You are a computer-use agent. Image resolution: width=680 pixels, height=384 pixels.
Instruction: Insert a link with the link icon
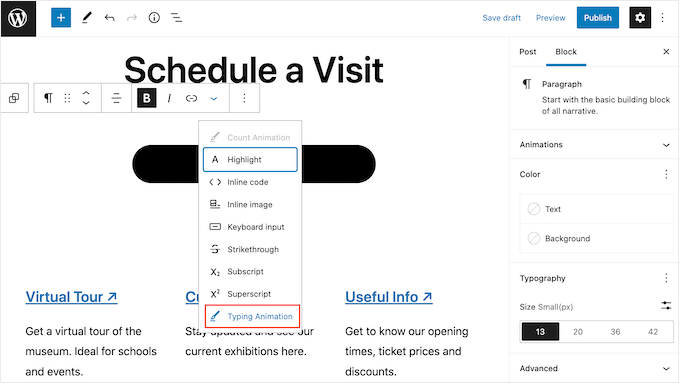pyautogui.click(x=191, y=98)
